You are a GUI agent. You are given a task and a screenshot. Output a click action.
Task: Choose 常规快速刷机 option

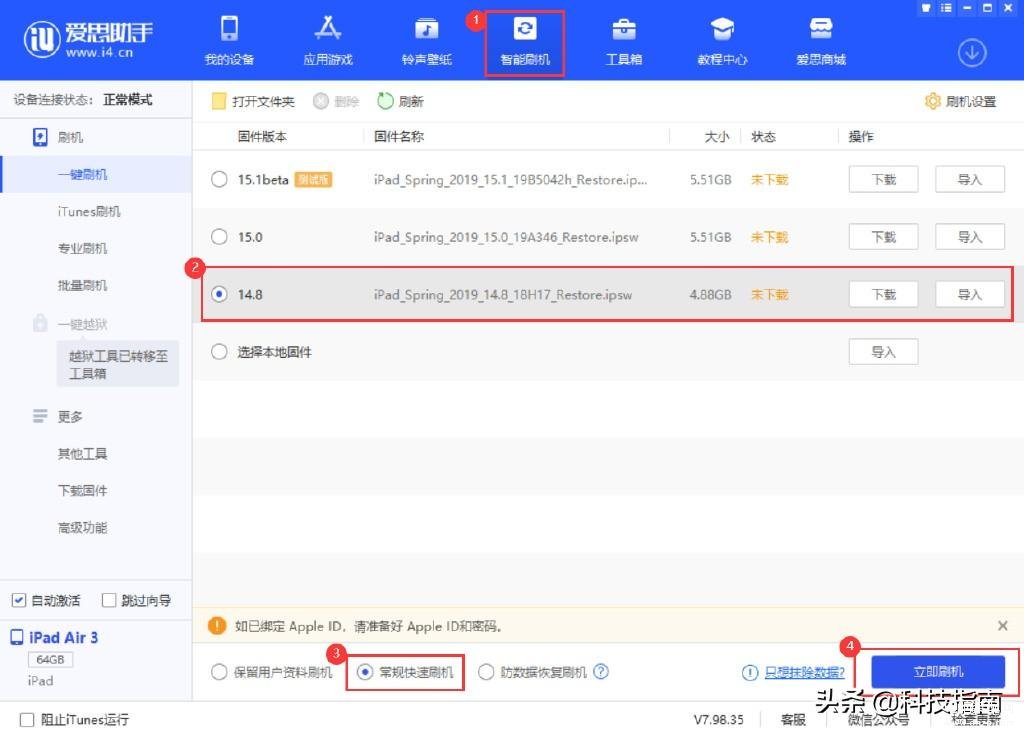coord(366,671)
